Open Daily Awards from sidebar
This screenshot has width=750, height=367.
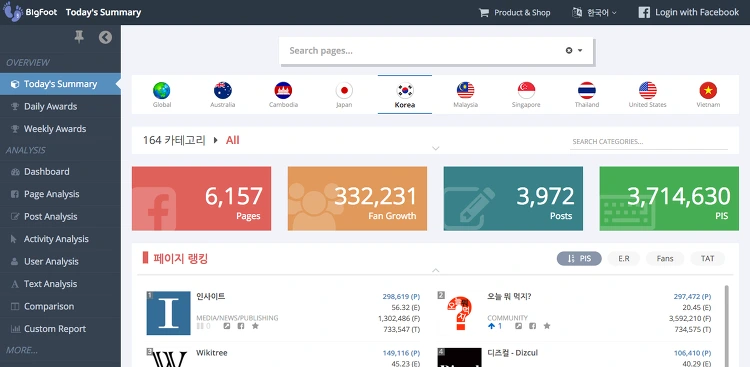[60, 106]
